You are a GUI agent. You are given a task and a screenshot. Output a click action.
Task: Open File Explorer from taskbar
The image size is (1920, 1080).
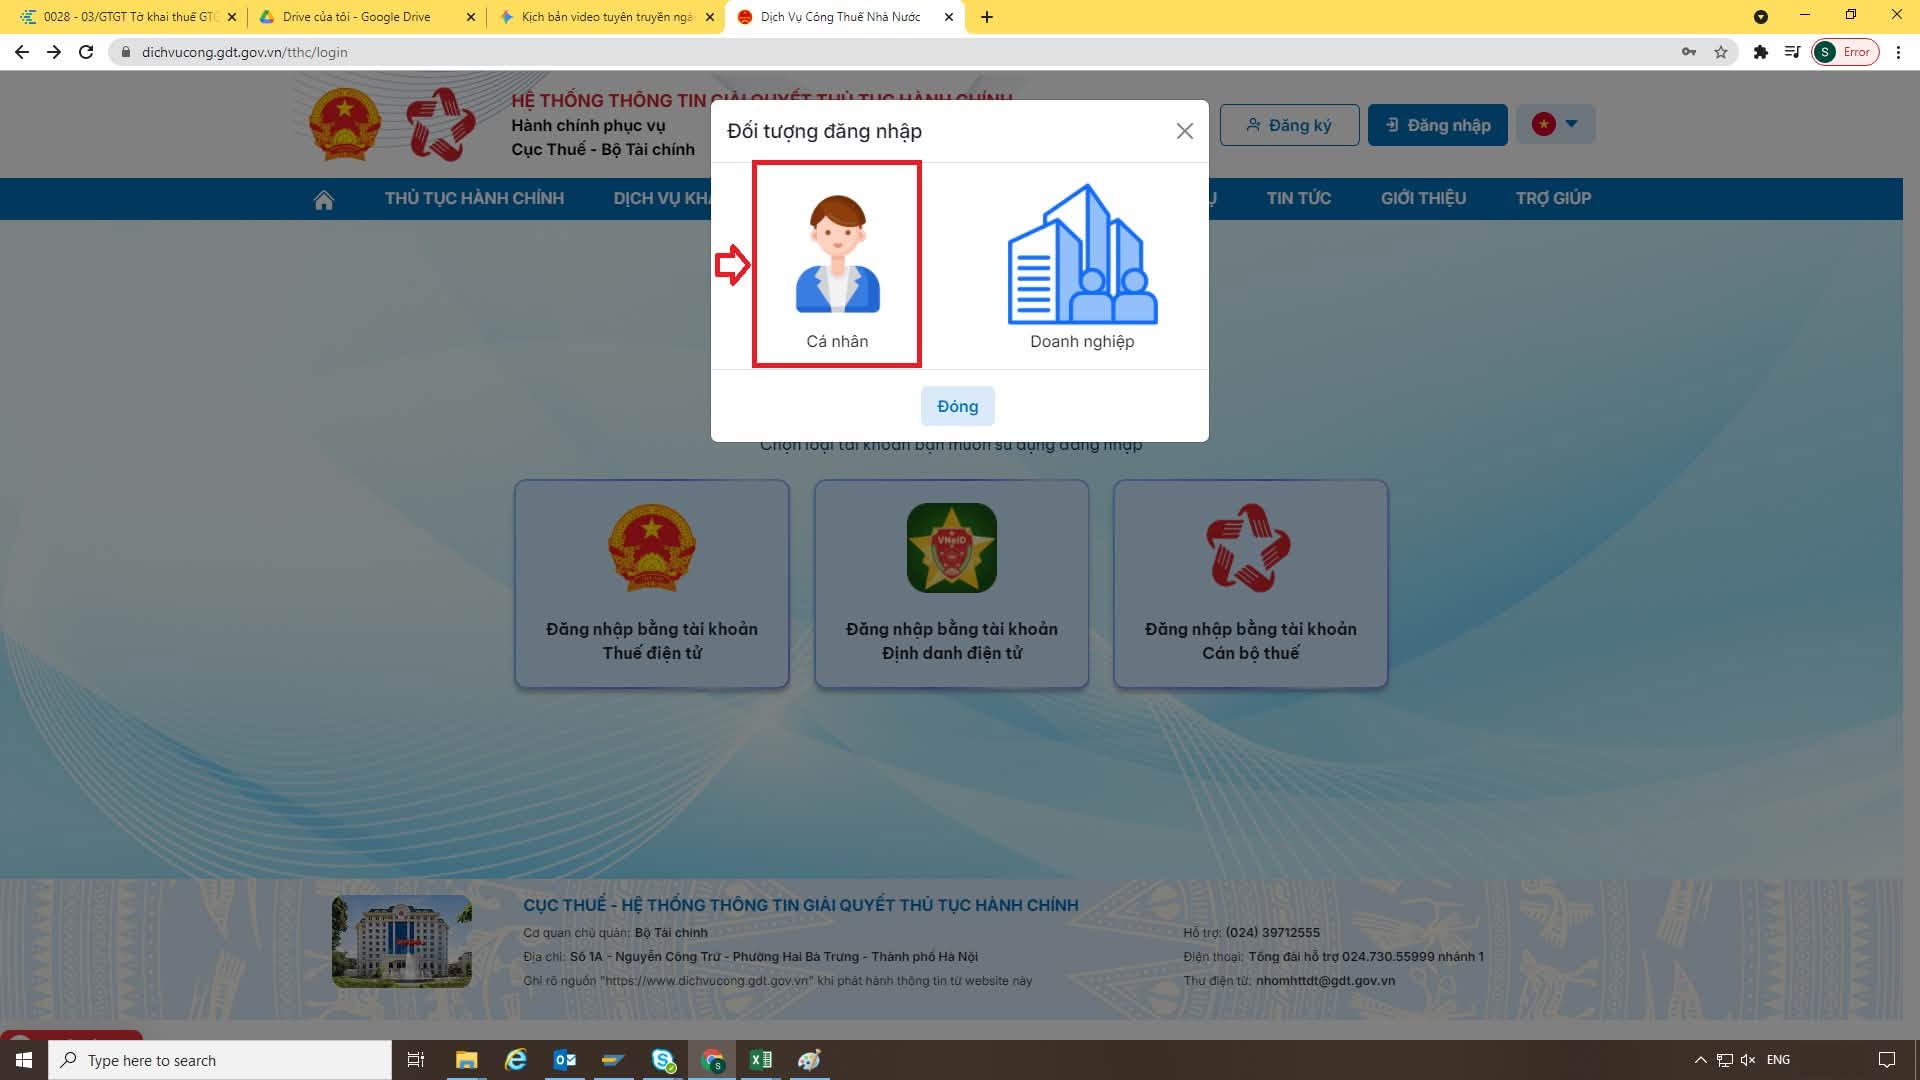[x=466, y=1060]
